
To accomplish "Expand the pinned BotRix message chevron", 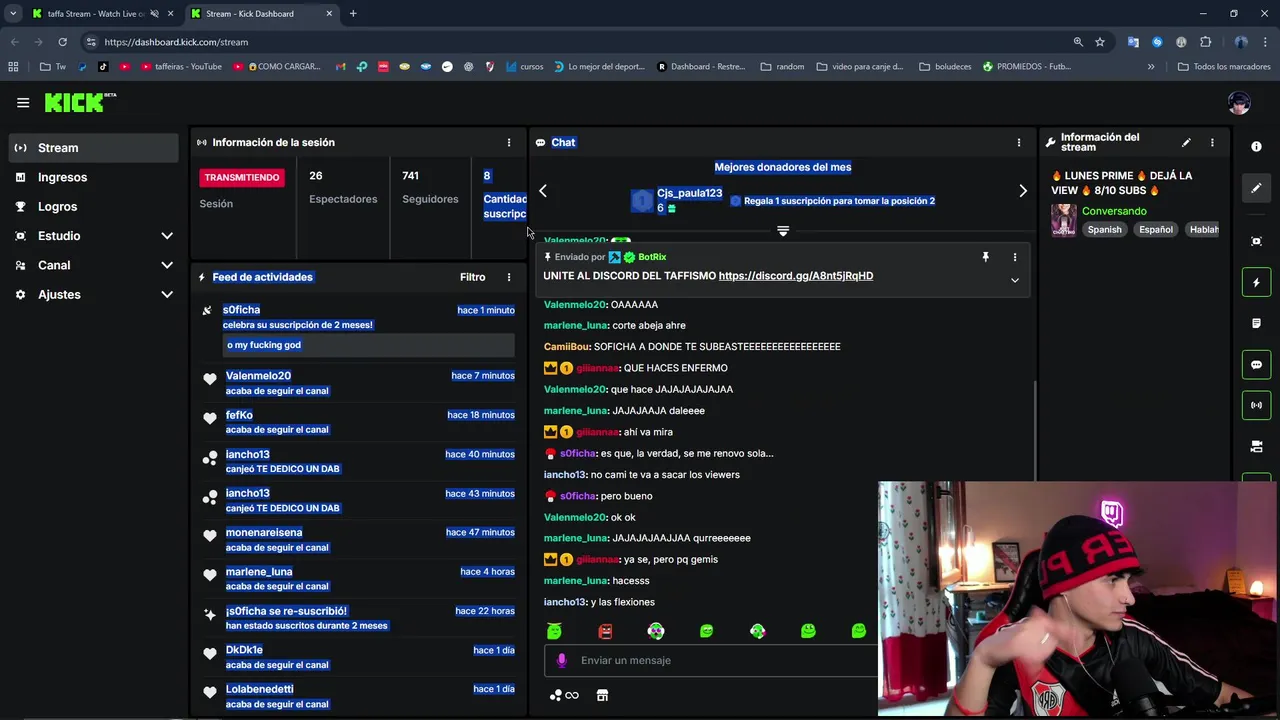I will (x=1014, y=281).
